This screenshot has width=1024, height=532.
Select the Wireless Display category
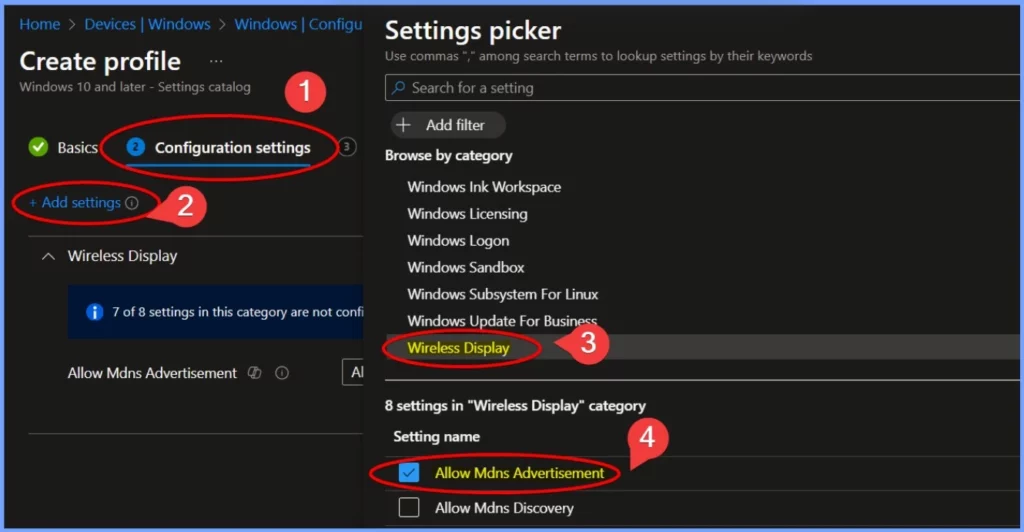pos(458,348)
